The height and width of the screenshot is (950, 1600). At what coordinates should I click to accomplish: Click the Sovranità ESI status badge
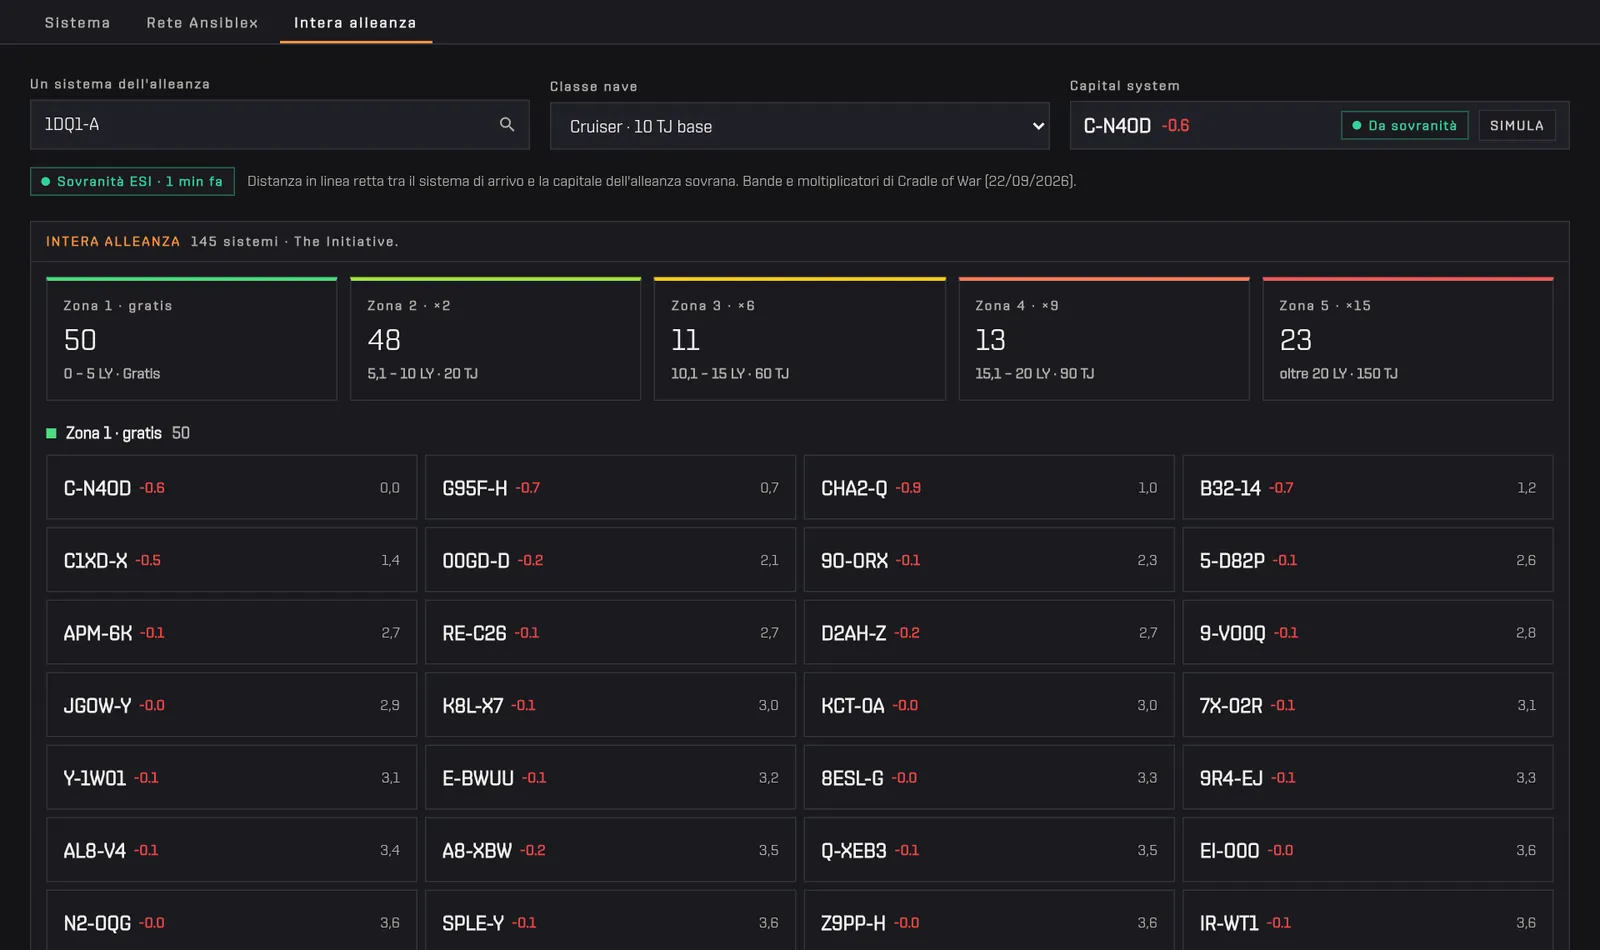(132, 181)
